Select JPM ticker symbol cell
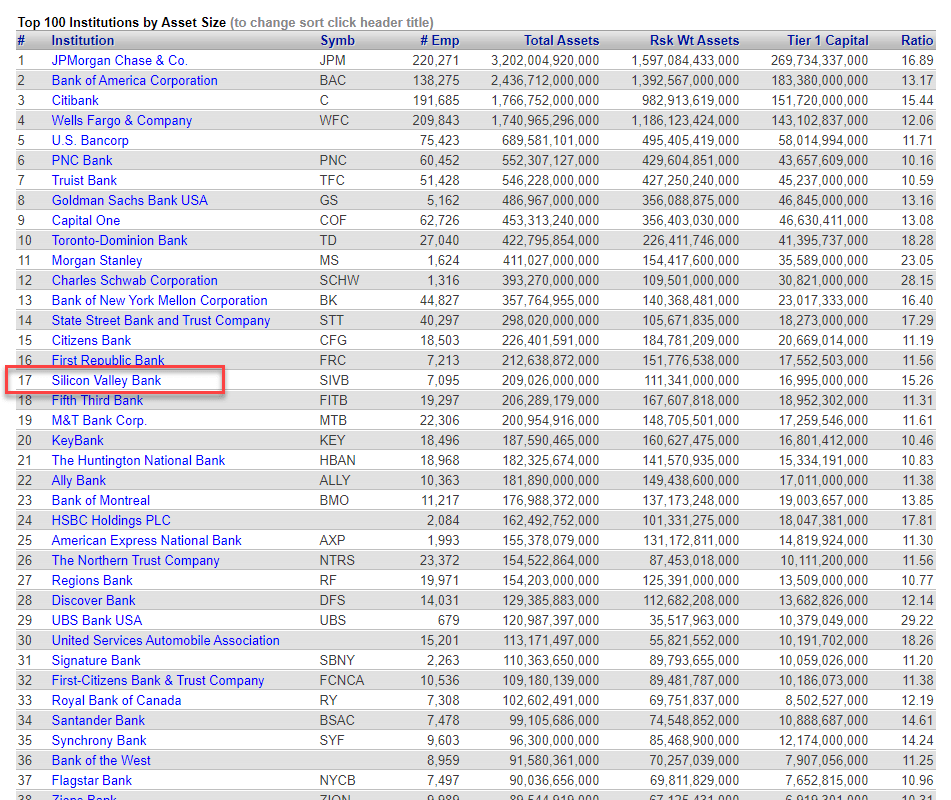The width and height of the screenshot is (951, 800). coord(333,61)
